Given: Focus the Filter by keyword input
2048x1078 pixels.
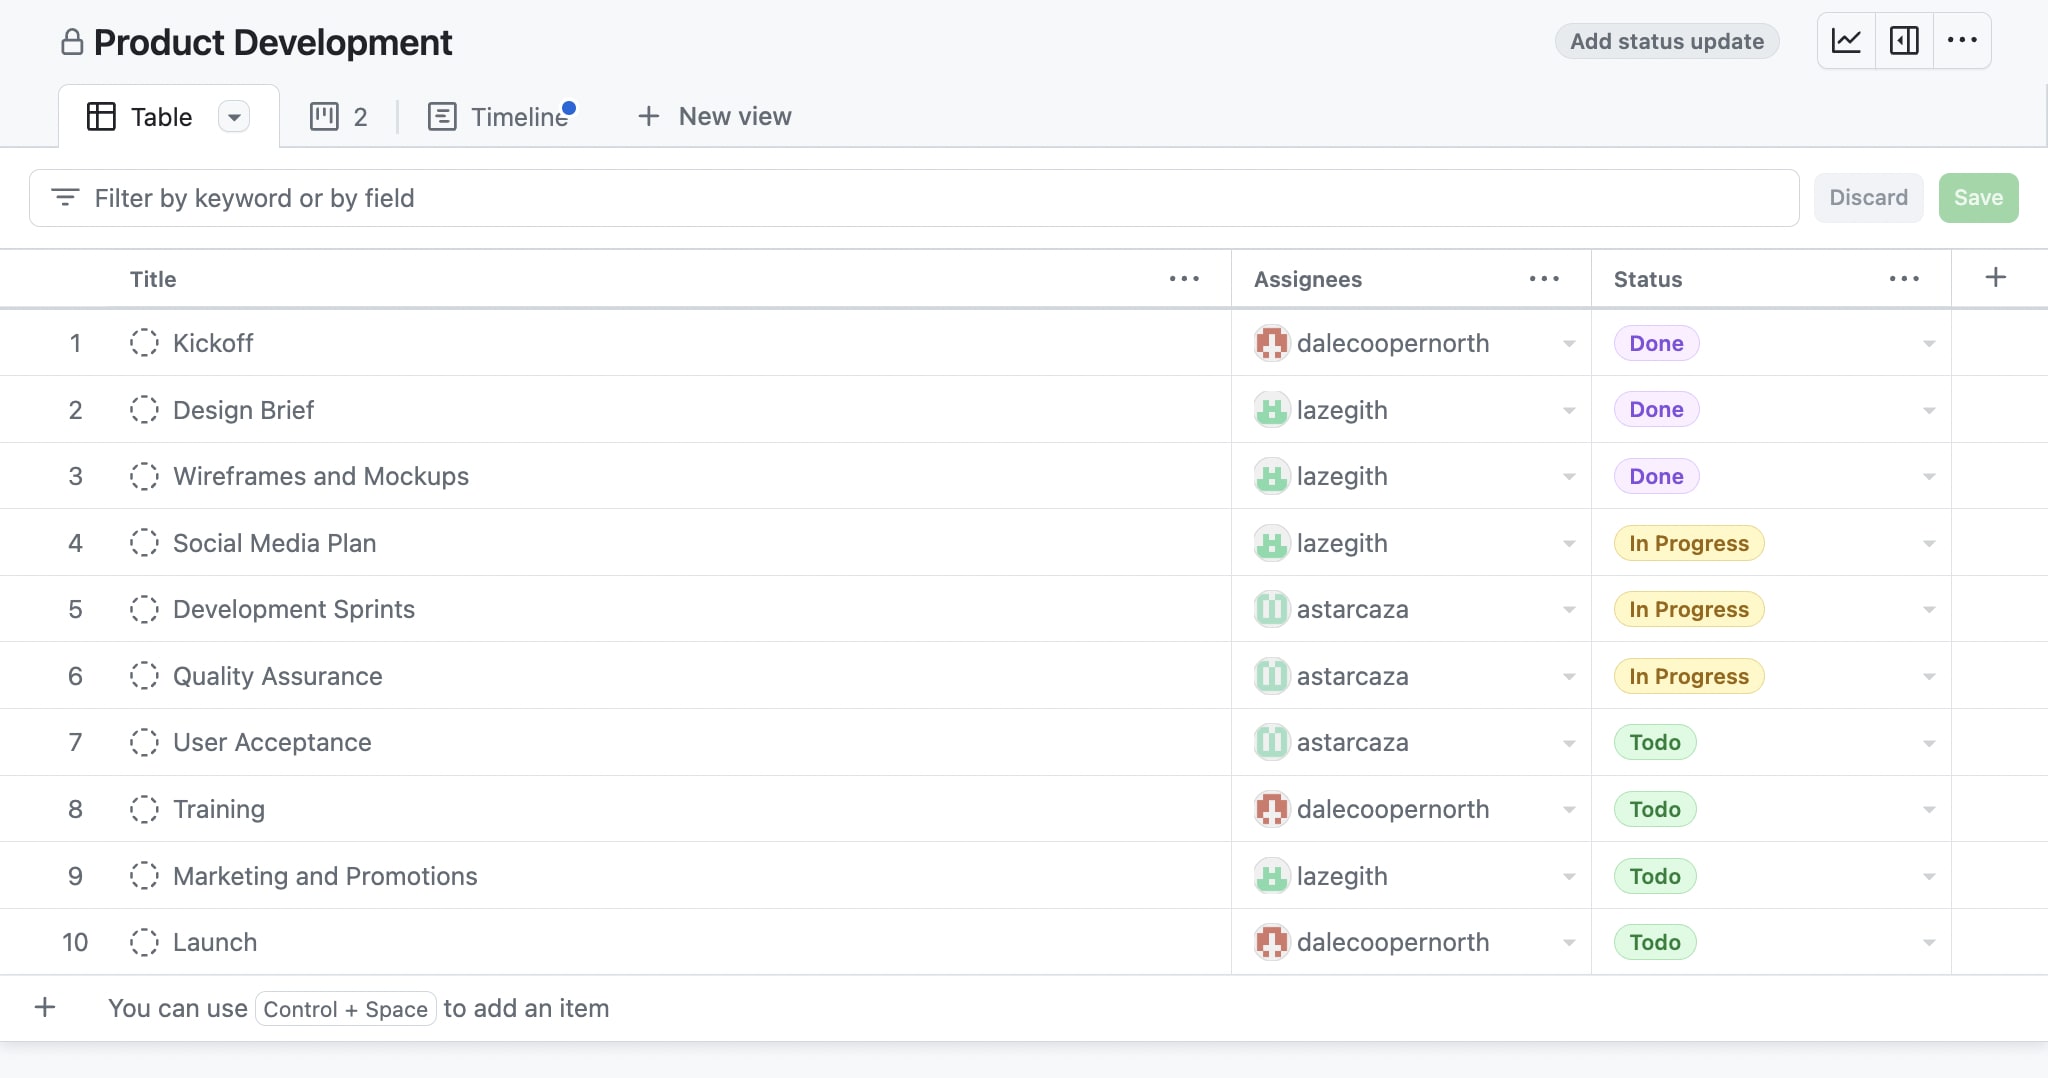Looking at the screenshot, I should pos(914,198).
